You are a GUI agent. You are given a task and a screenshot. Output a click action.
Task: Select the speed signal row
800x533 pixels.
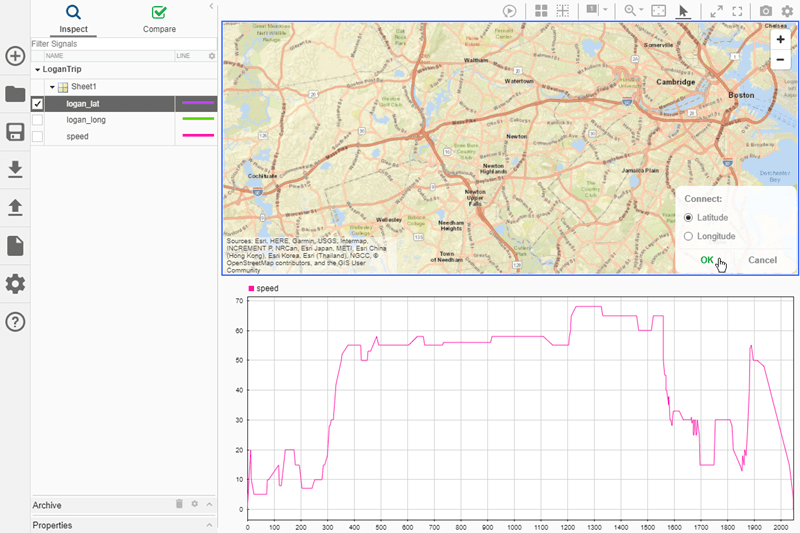124,136
